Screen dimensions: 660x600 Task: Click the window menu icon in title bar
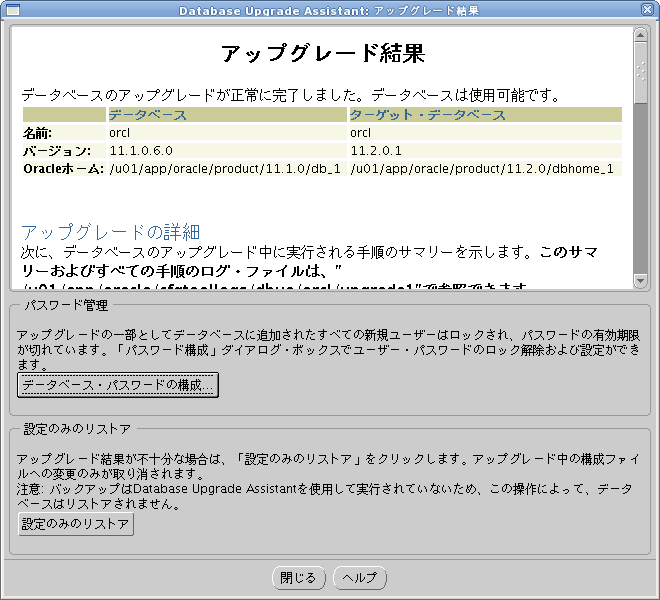point(13,10)
